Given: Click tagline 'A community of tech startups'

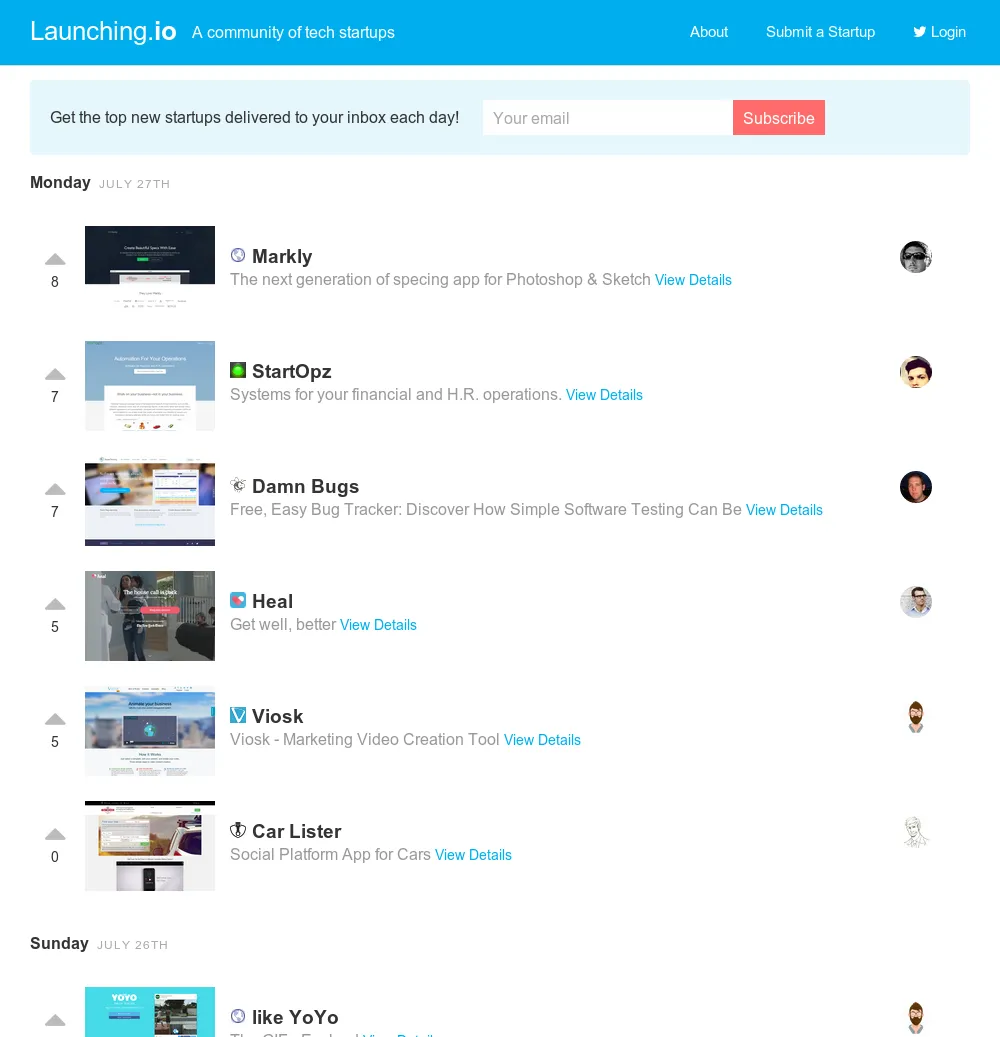Looking at the screenshot, I should point(293,32).
